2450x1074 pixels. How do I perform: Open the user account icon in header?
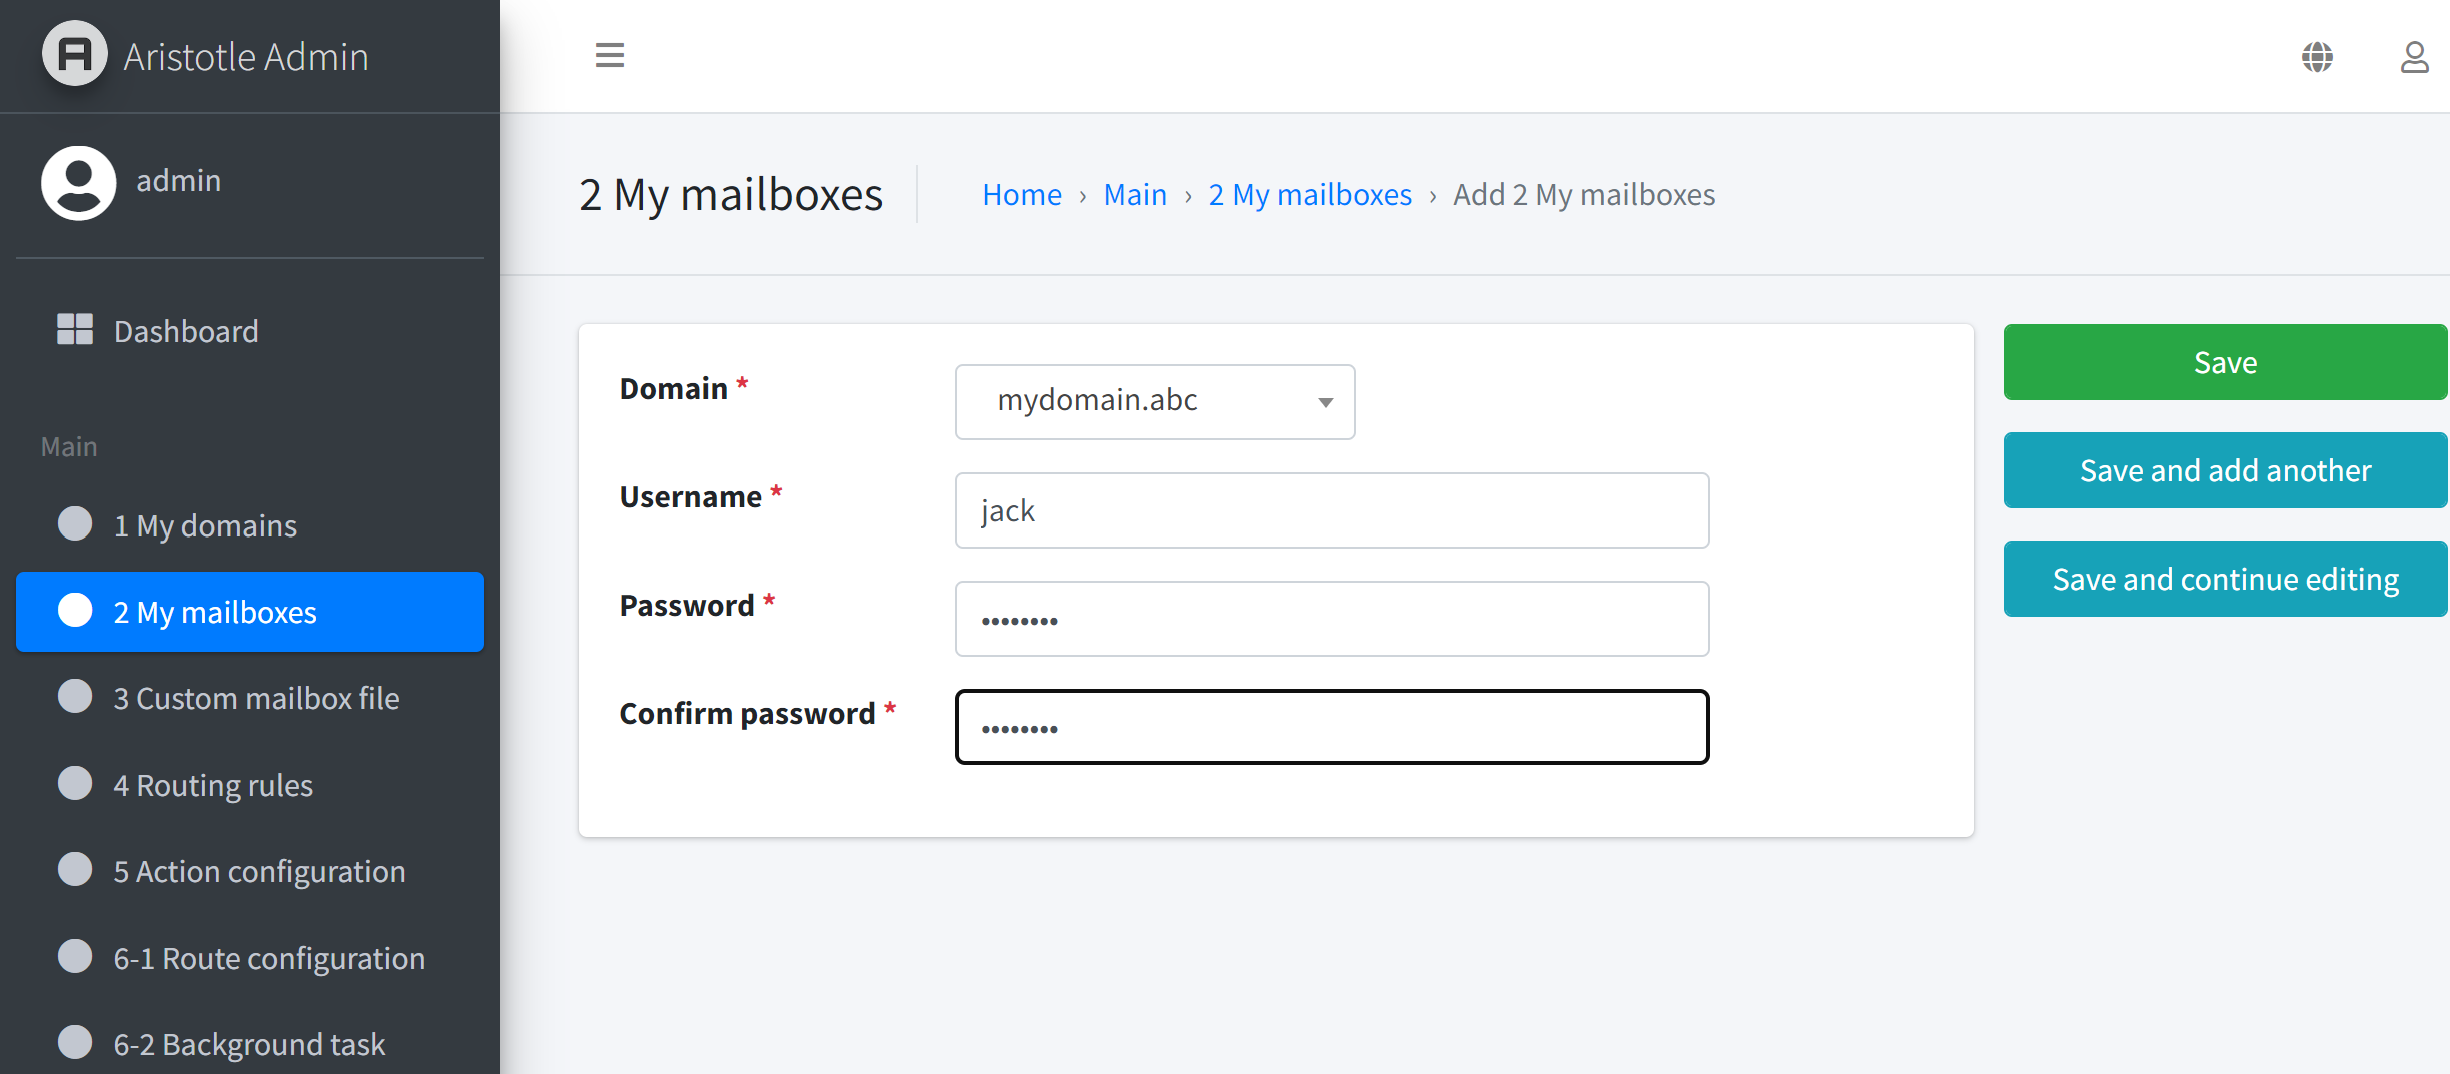(x=2414, y=56)
